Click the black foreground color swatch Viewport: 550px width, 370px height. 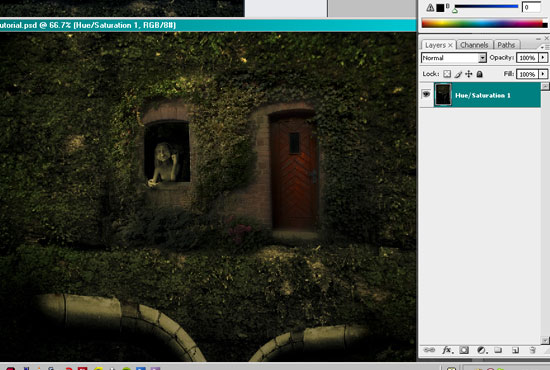coord(440,7)
